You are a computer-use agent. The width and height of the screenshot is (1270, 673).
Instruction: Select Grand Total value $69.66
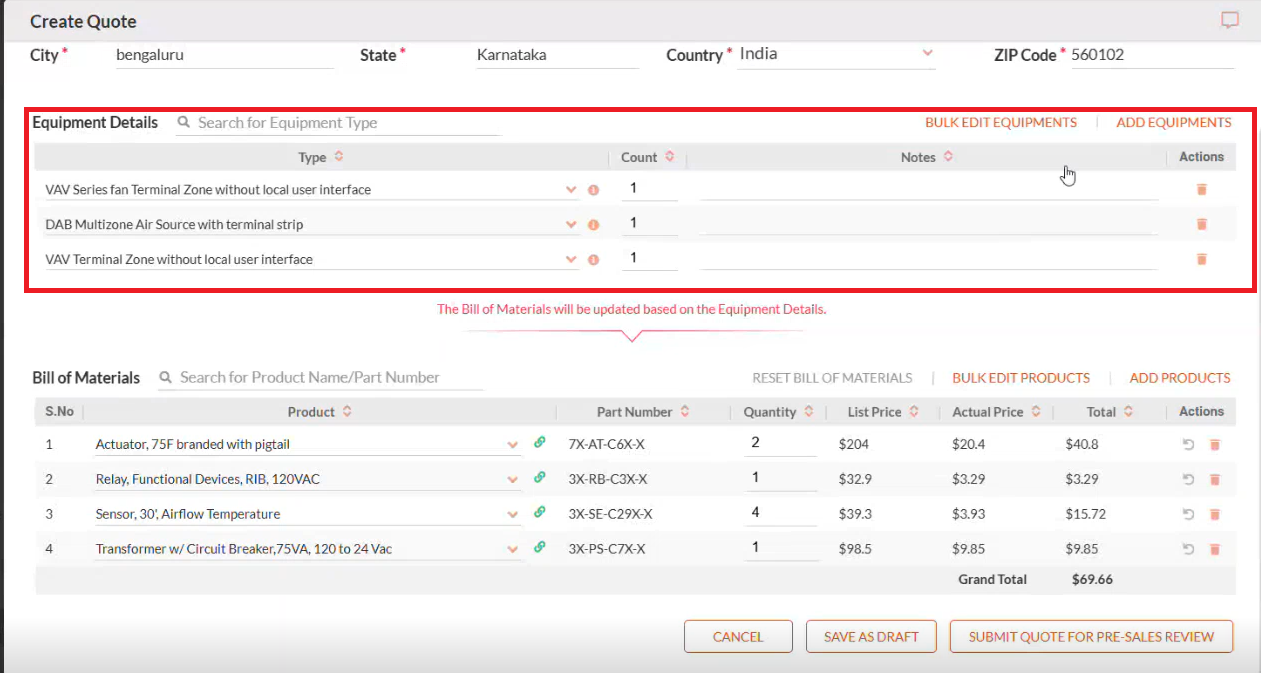pyautogui.click(x=1092, y=579)
